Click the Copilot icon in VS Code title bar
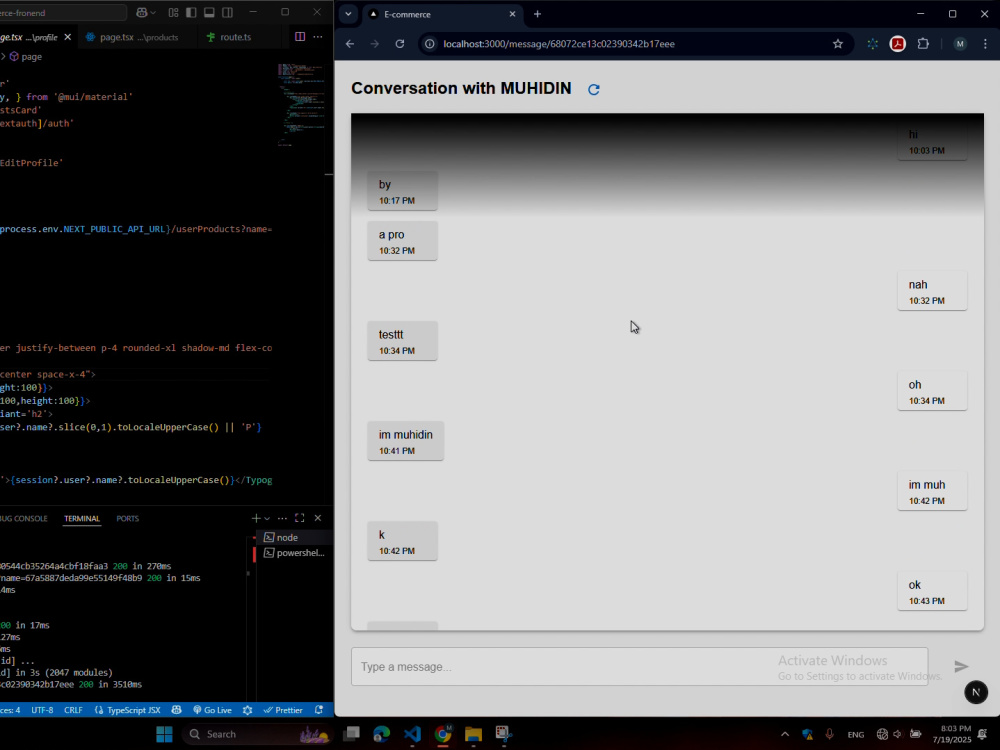Image resolution: width=1000 pixels, height=750 pixels. click(142, 12)
